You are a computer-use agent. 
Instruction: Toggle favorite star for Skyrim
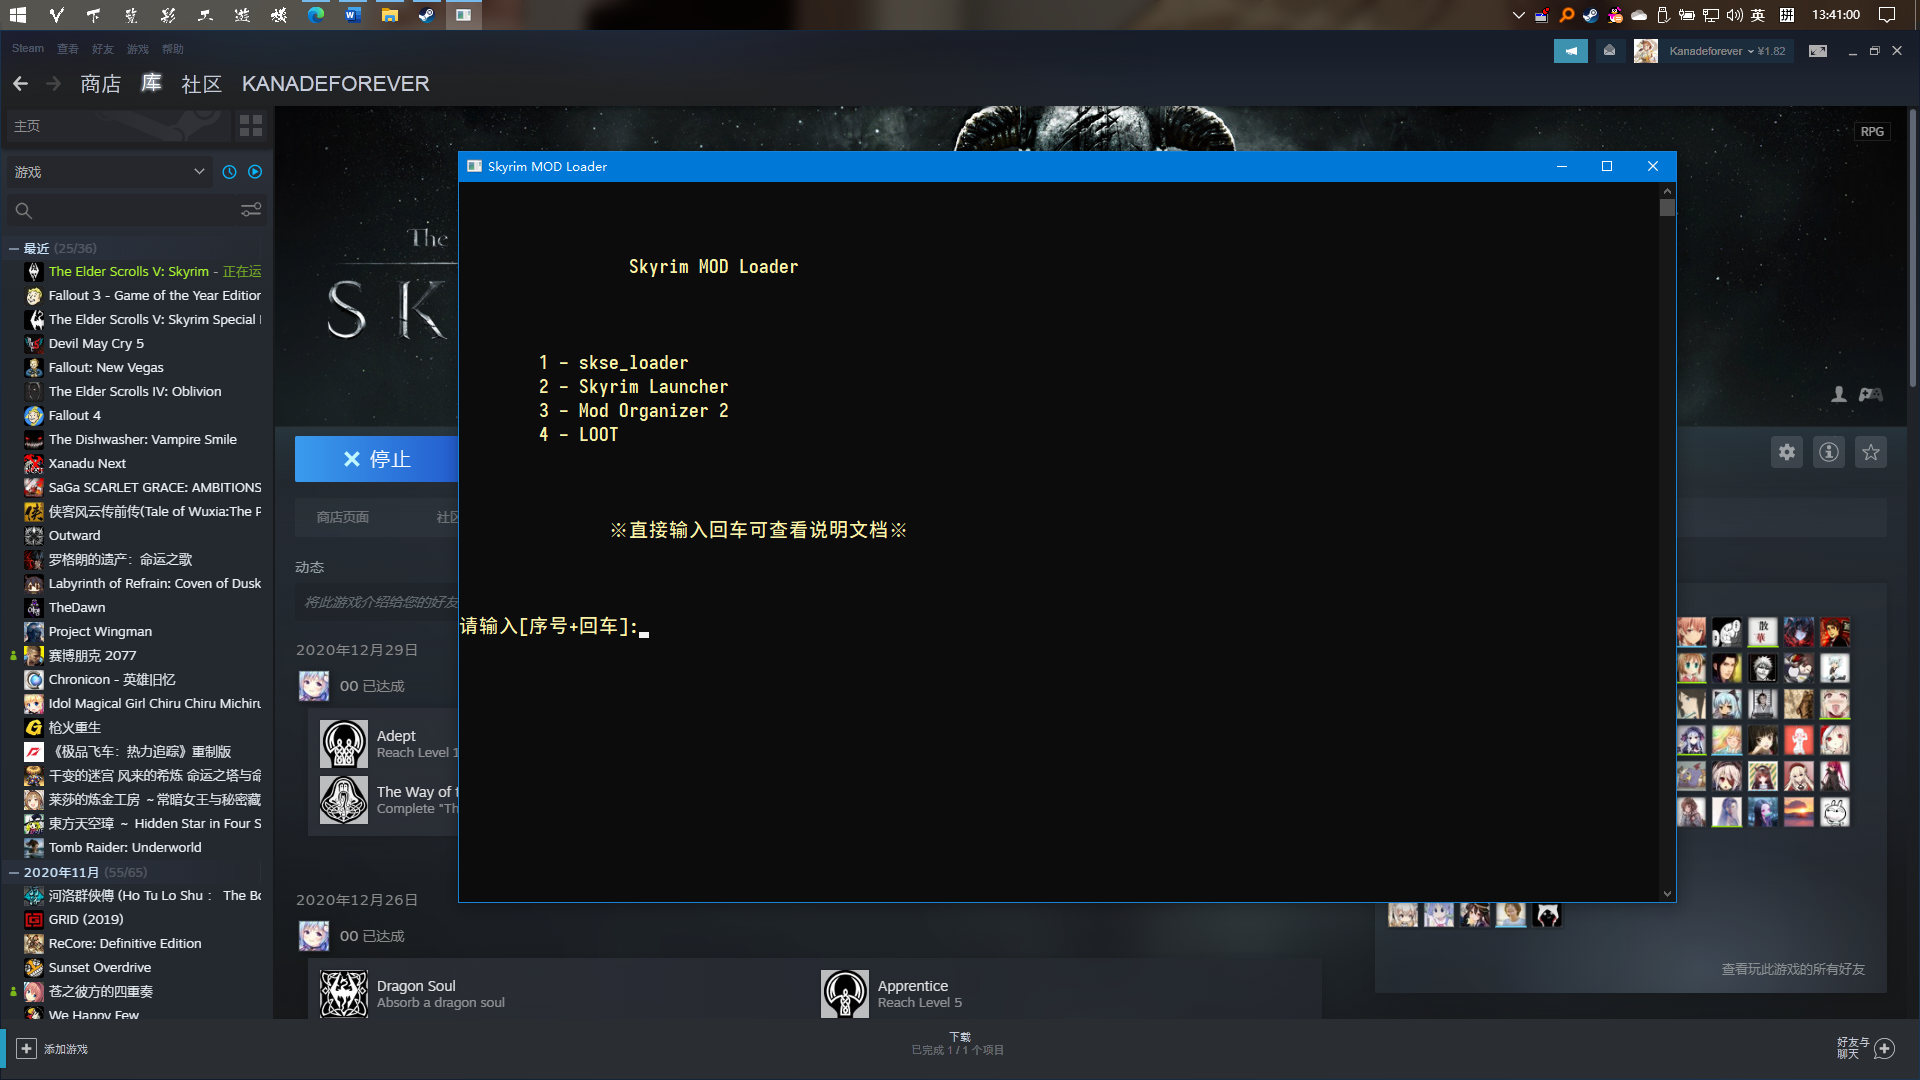(1871, 453)
